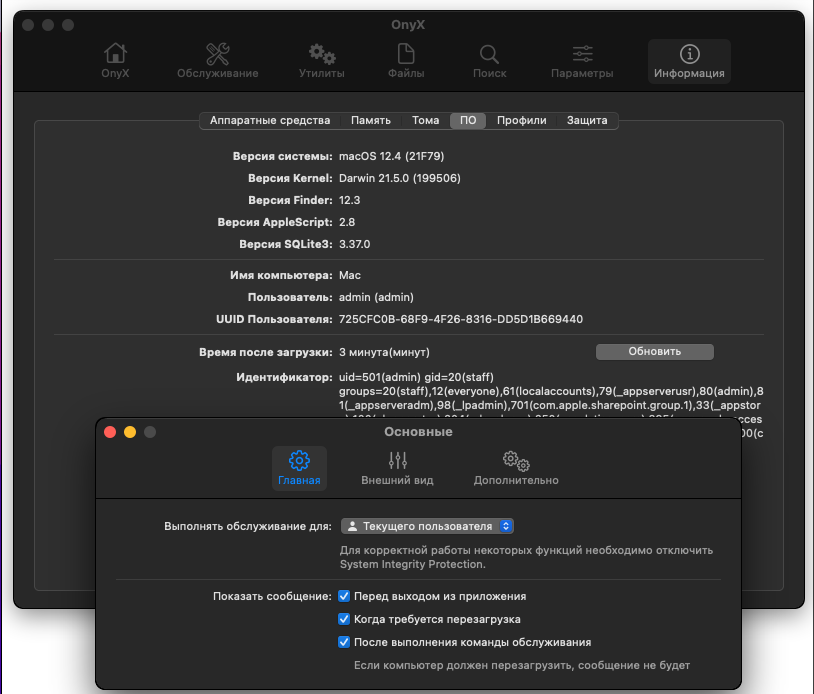The image size is (814, 694).
Task: Switch to the Профили tab
Action: click(522, 120)
